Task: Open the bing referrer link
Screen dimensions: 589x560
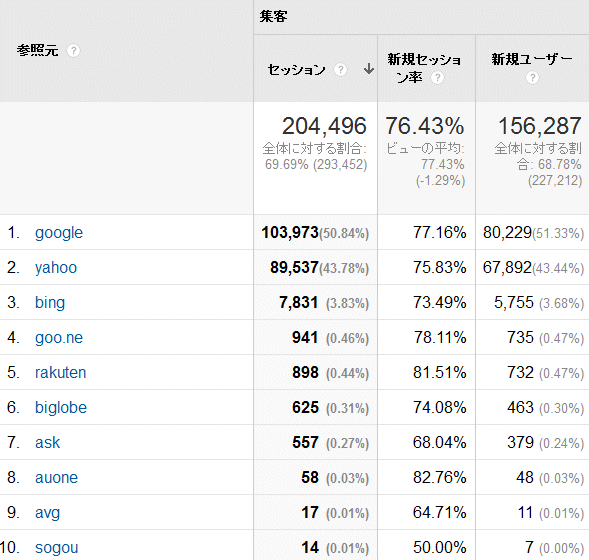Action: click(x=50, y=303)
